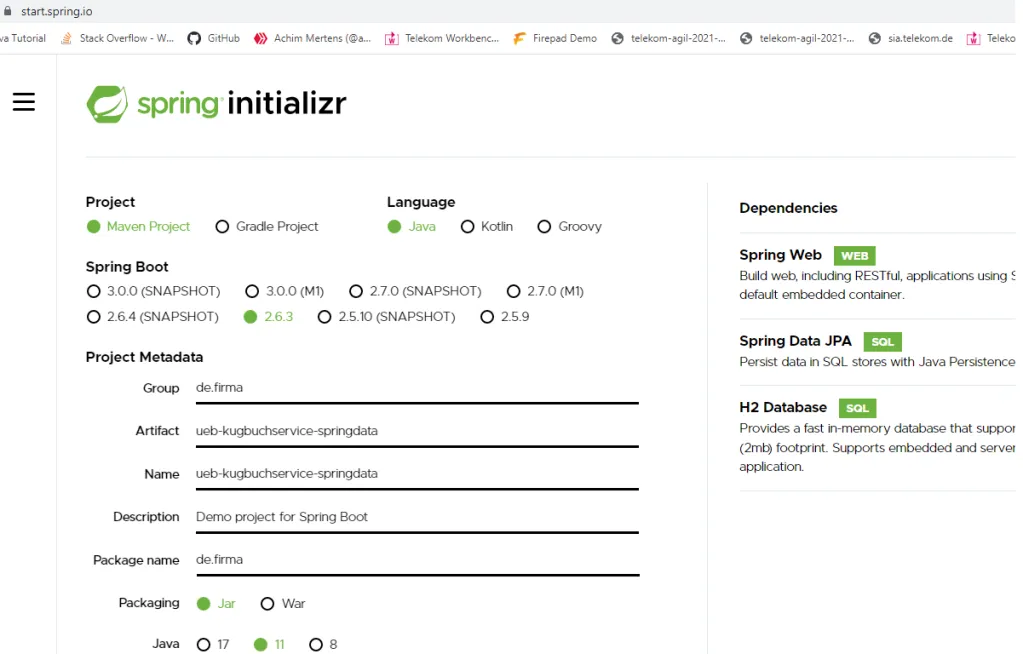Click the Dependencies heading
The height and width of the screenshot is (654, 1023).
click(788, 208)
